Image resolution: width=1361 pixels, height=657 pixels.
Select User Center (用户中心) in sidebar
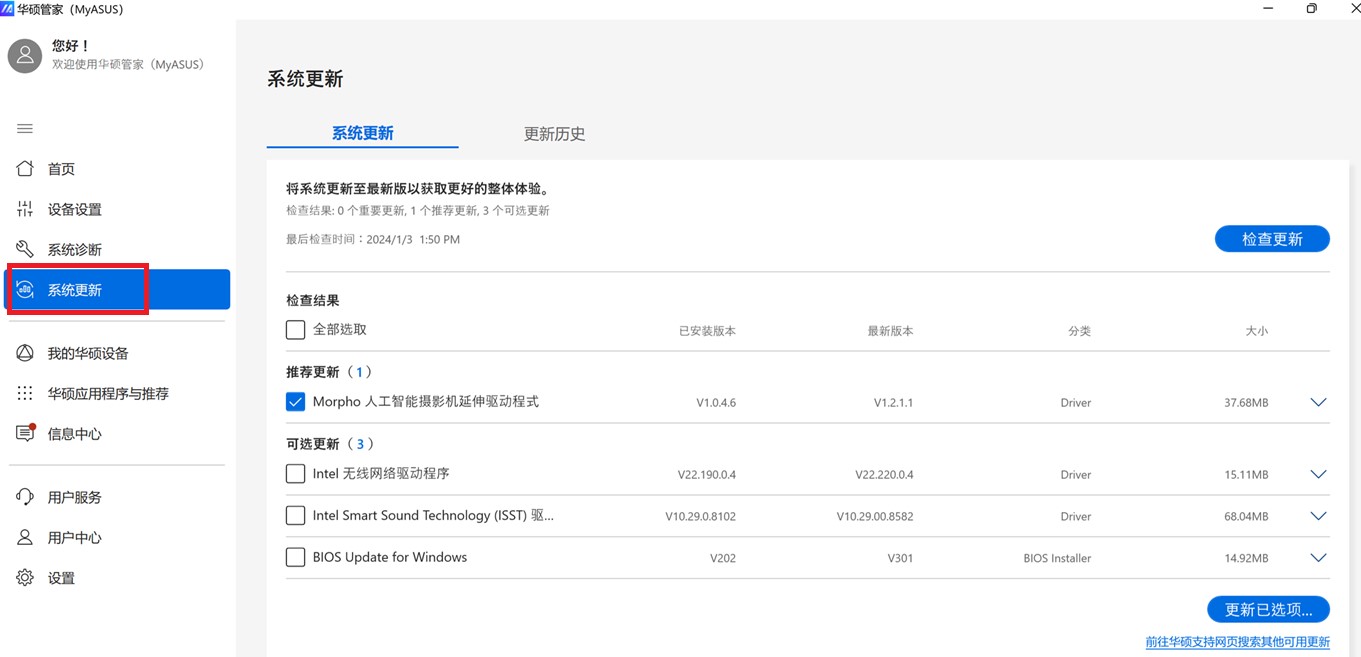(74, 537)
